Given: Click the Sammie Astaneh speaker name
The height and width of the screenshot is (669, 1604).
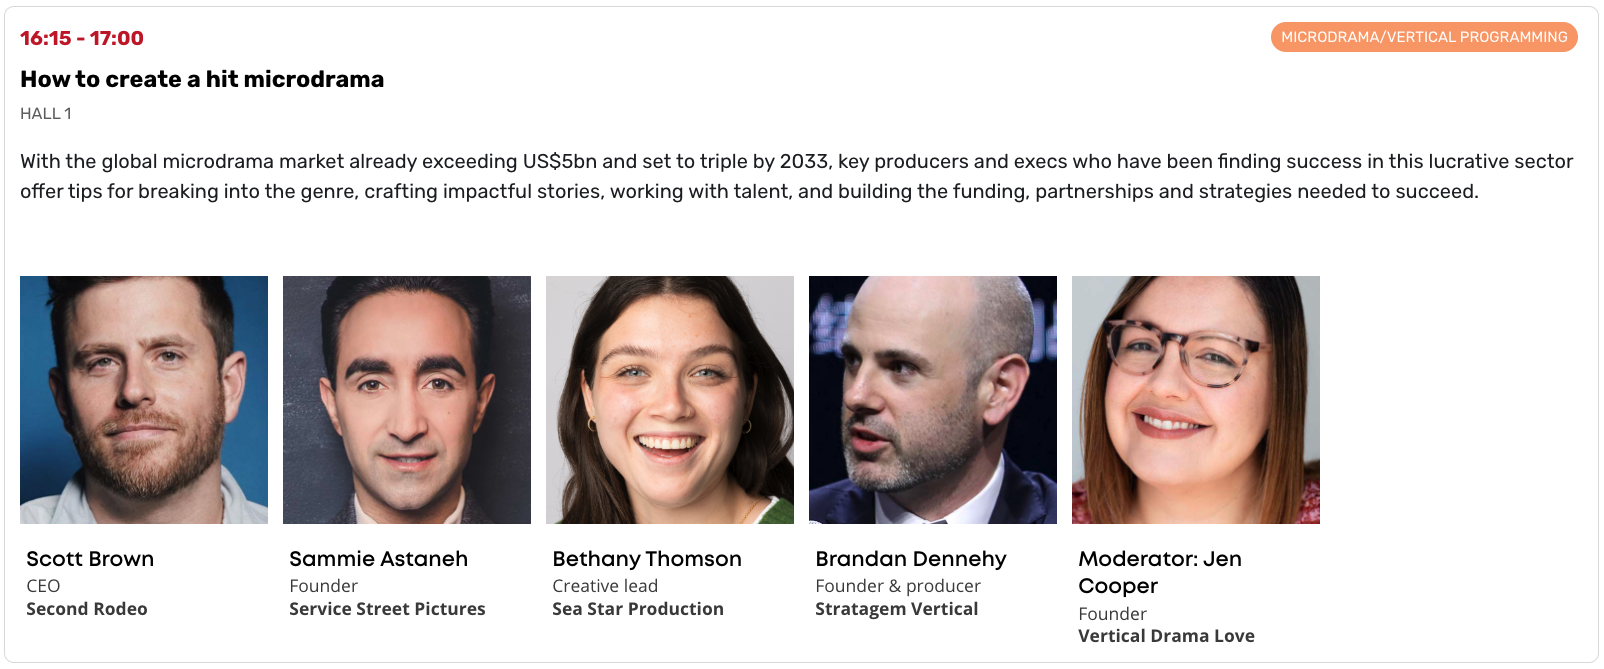Looking at the screenshot, I should 378,559.
